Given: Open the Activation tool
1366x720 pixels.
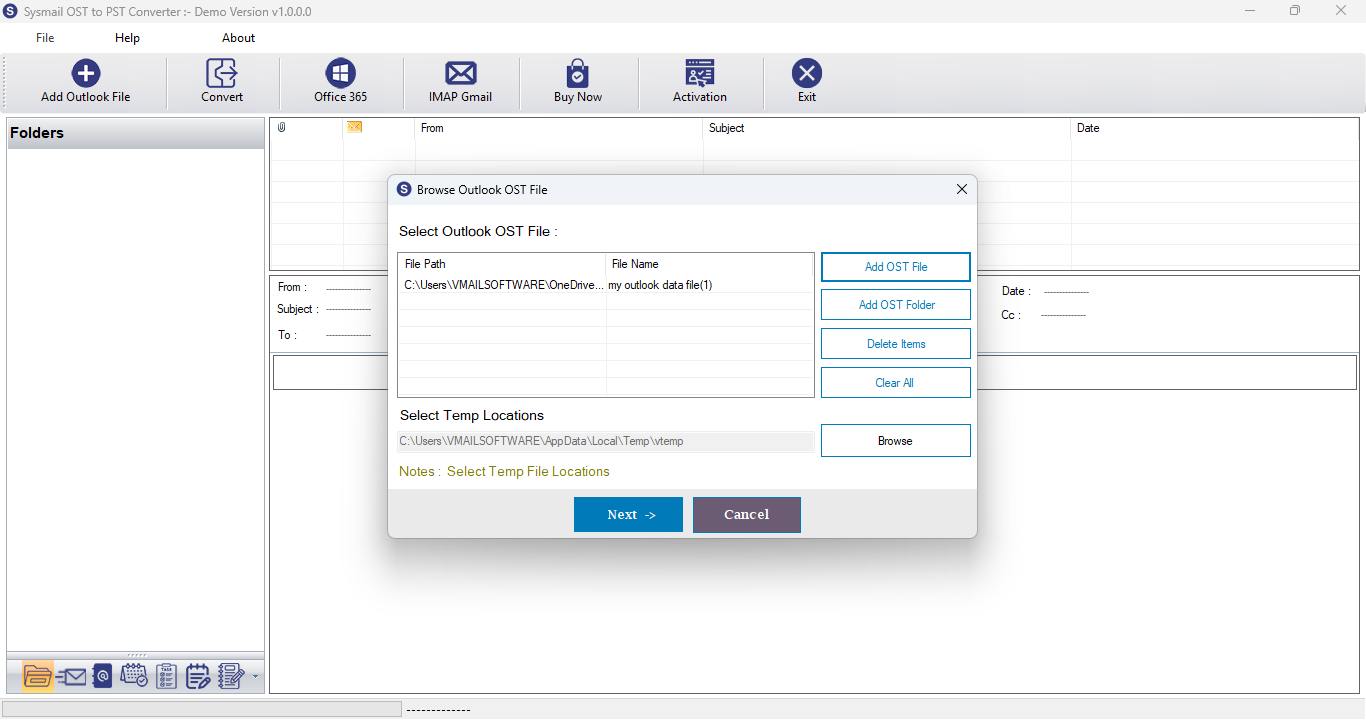Looking at the screenshot, I should coord(699,80).
